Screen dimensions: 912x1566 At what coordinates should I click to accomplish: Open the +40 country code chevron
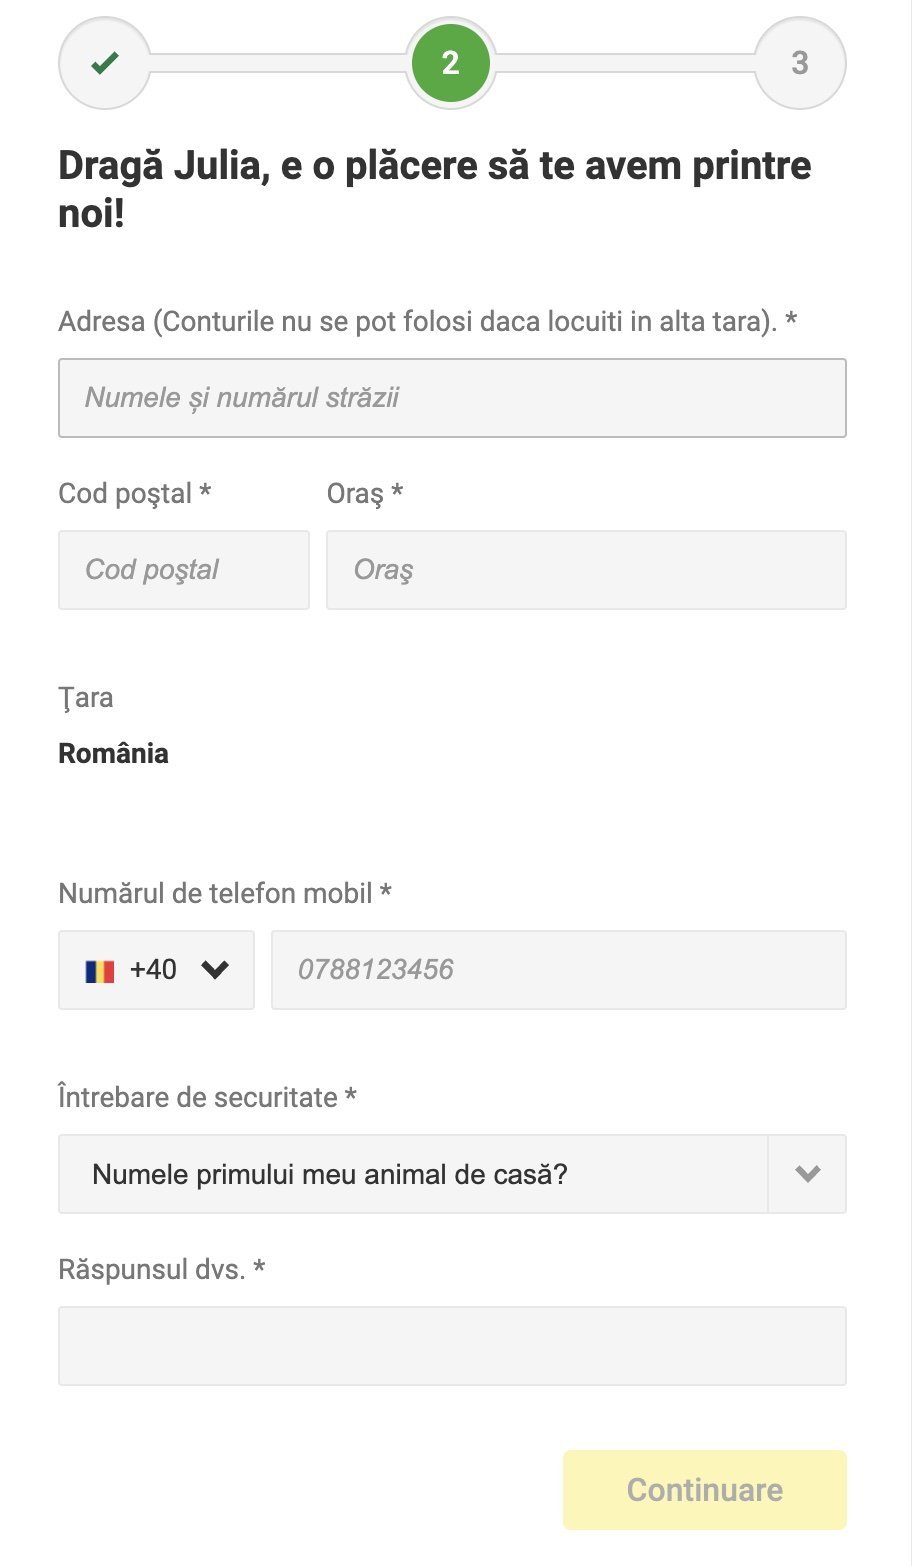[215, 969]
